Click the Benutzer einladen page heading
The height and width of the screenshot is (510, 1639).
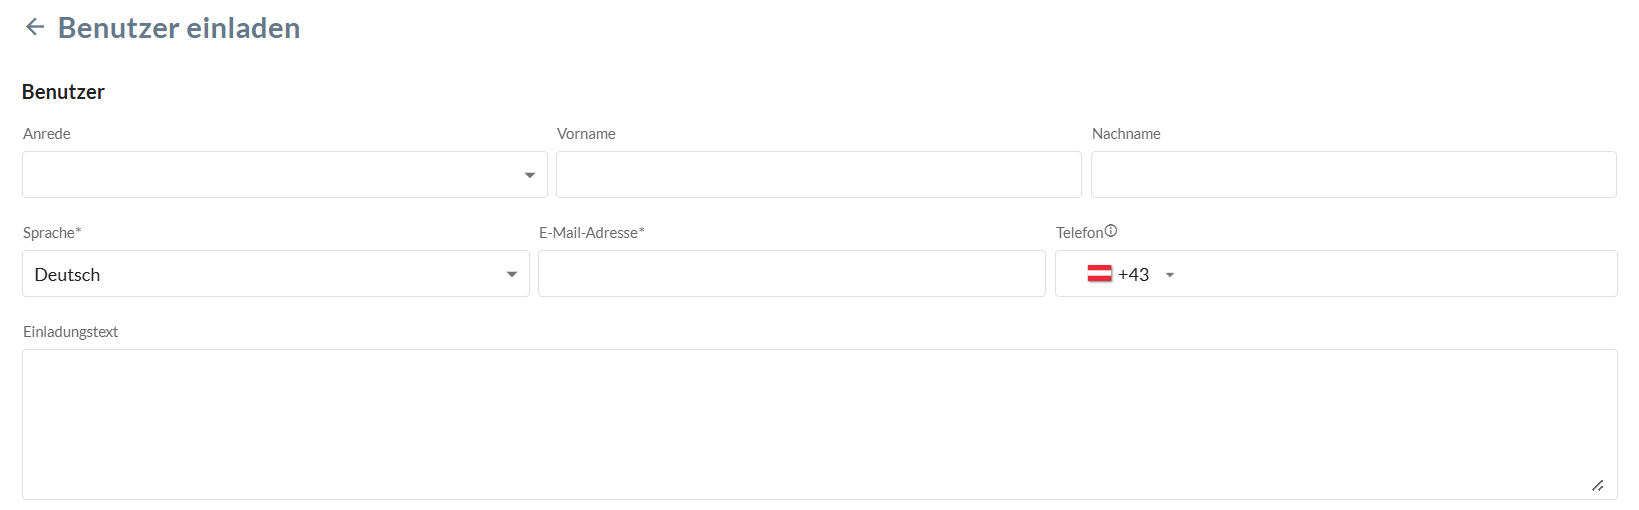click(179, 28)
